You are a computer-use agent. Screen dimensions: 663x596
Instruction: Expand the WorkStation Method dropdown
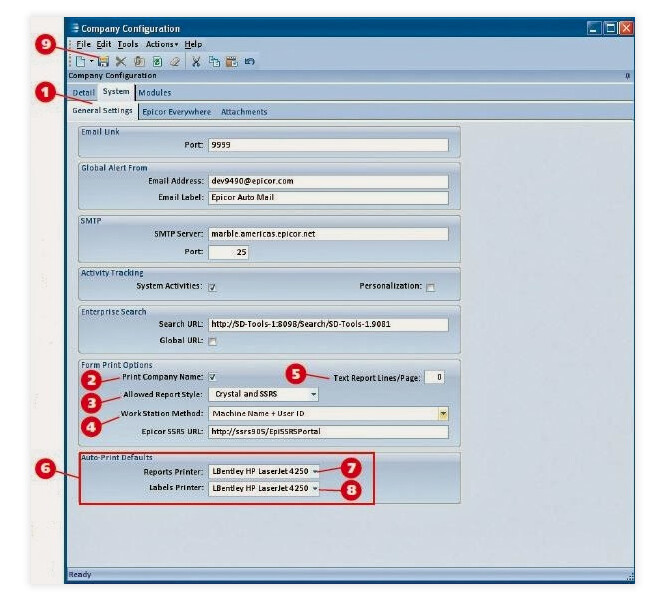[x=443, y=414]
